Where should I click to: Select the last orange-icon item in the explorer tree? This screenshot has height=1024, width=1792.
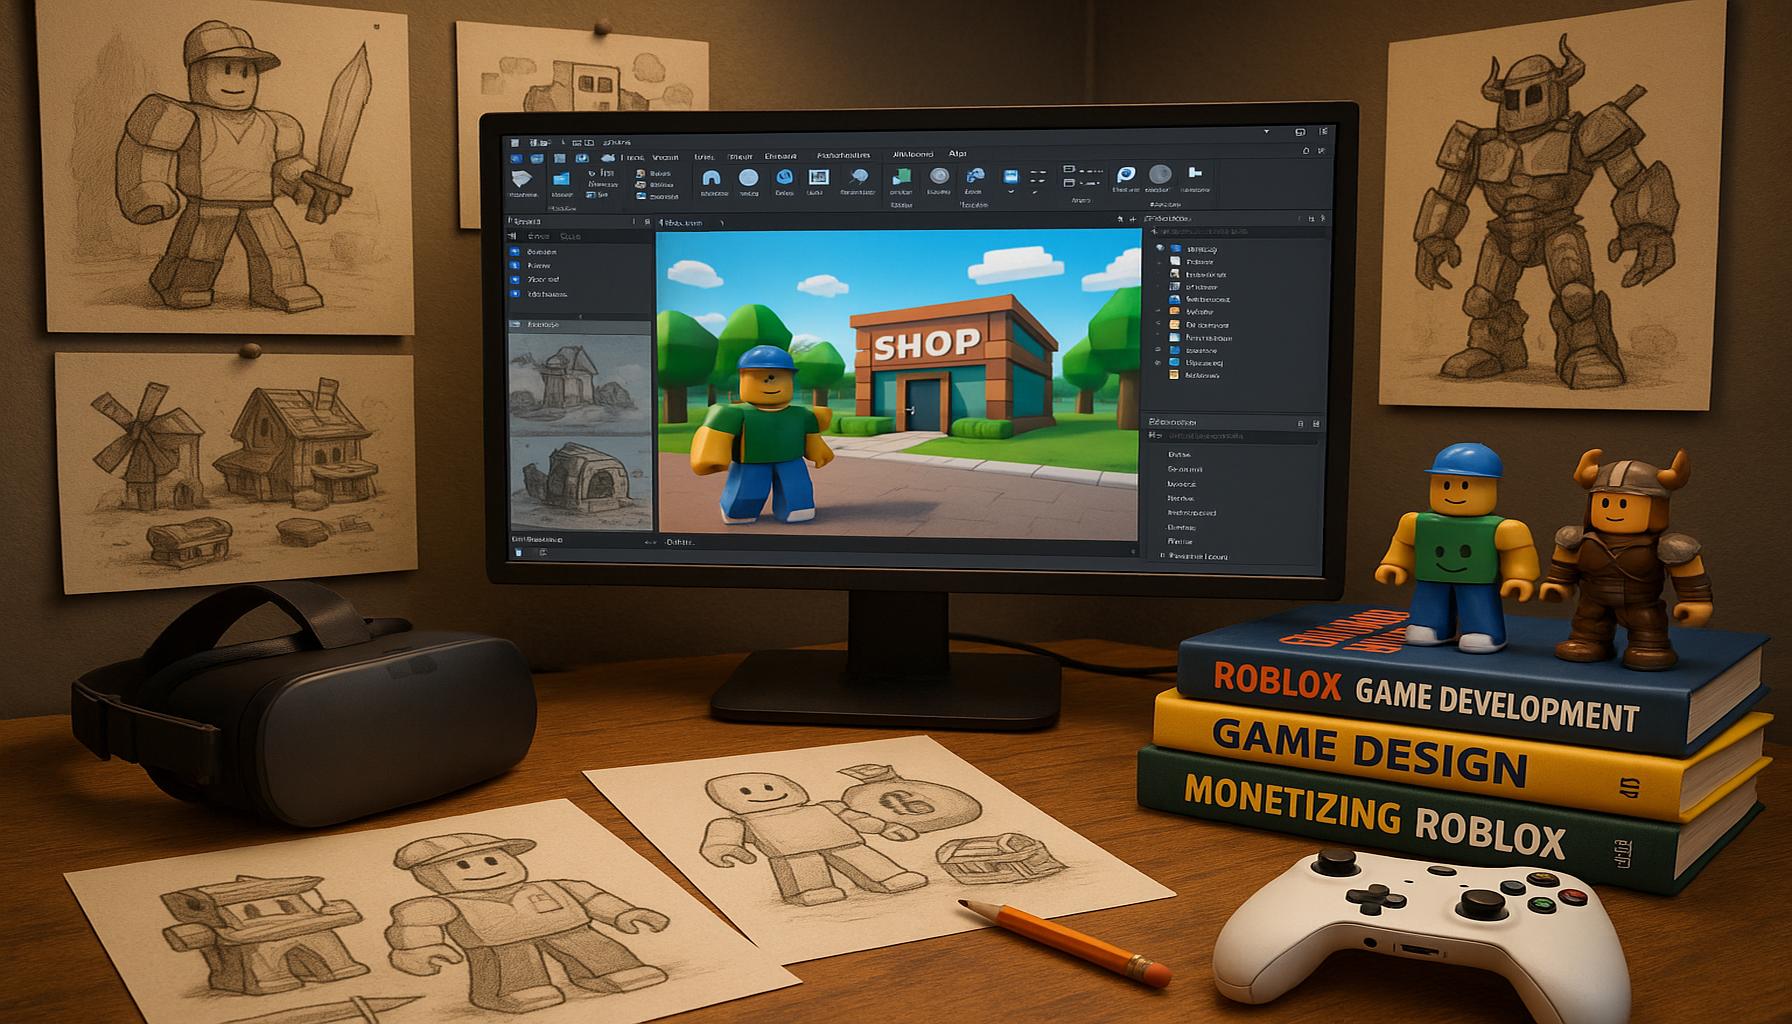[1174, 375]
